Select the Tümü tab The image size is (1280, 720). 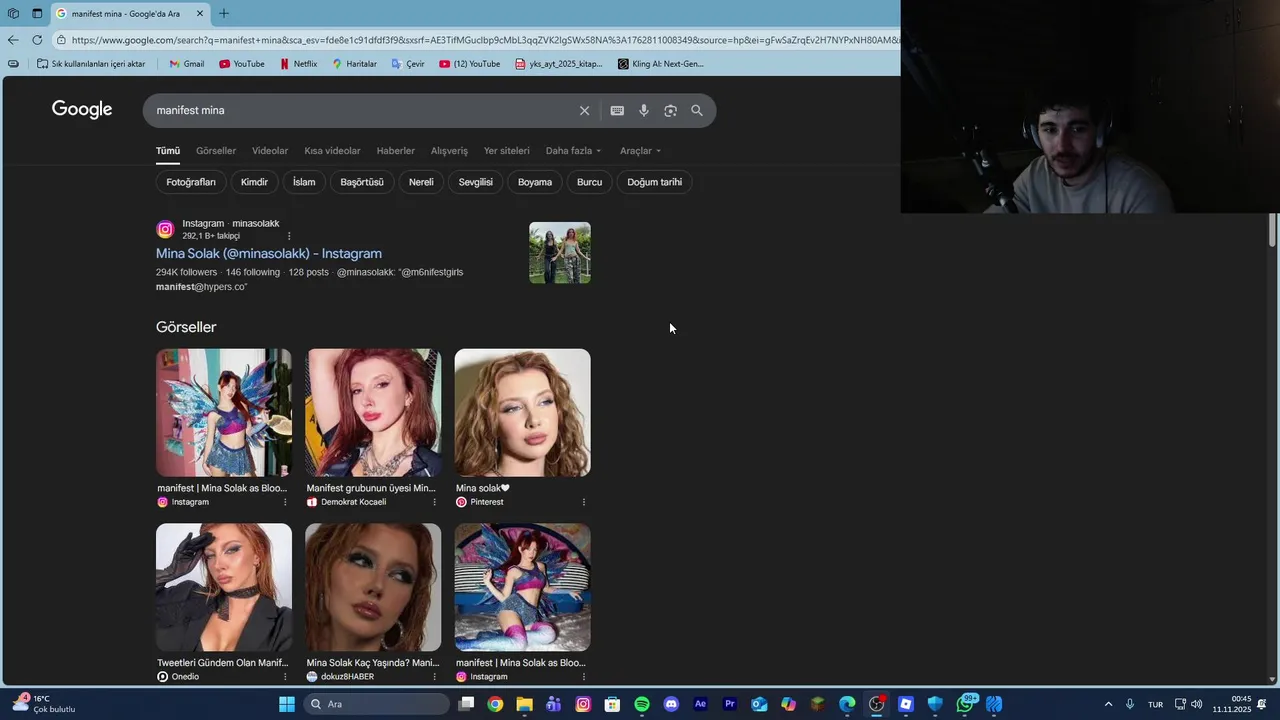pos(168,151)
